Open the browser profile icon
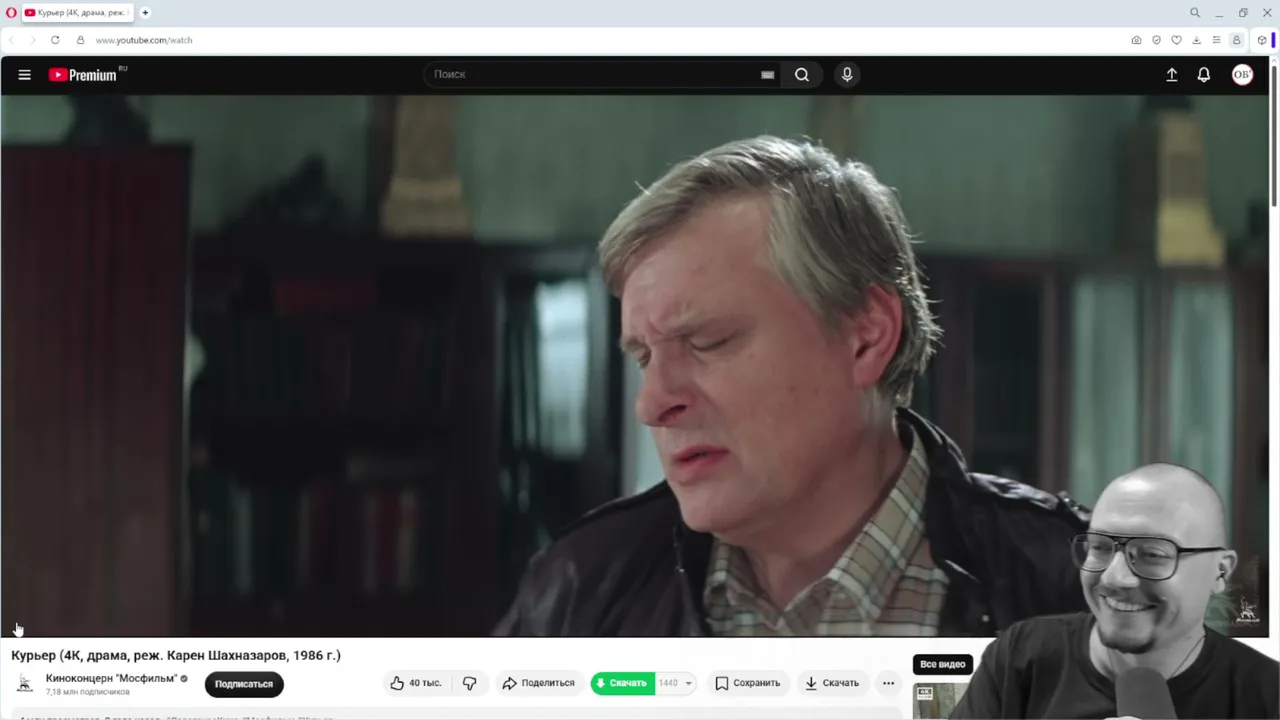This screenshot has width=1280, height=720. click(x=1237, y=40)
